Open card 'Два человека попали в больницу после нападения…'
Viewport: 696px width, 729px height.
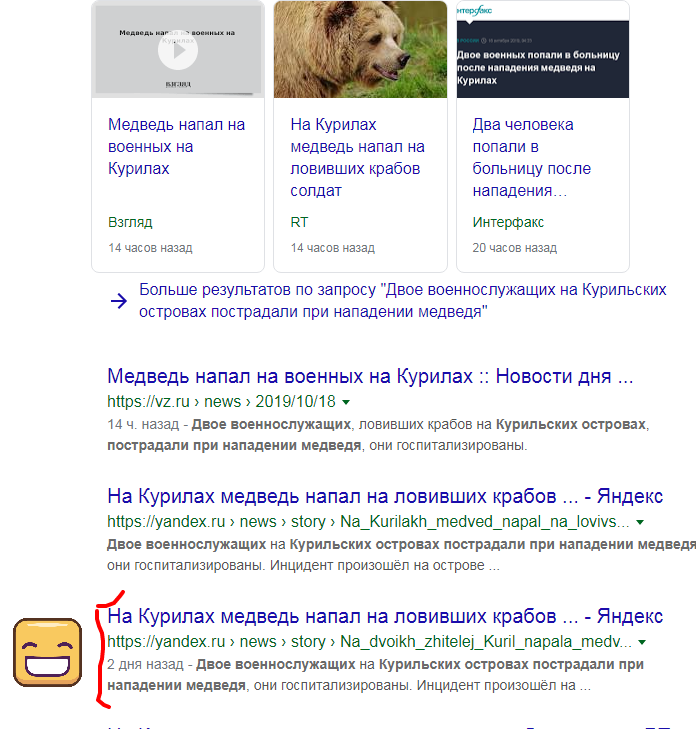pos(531,158)
